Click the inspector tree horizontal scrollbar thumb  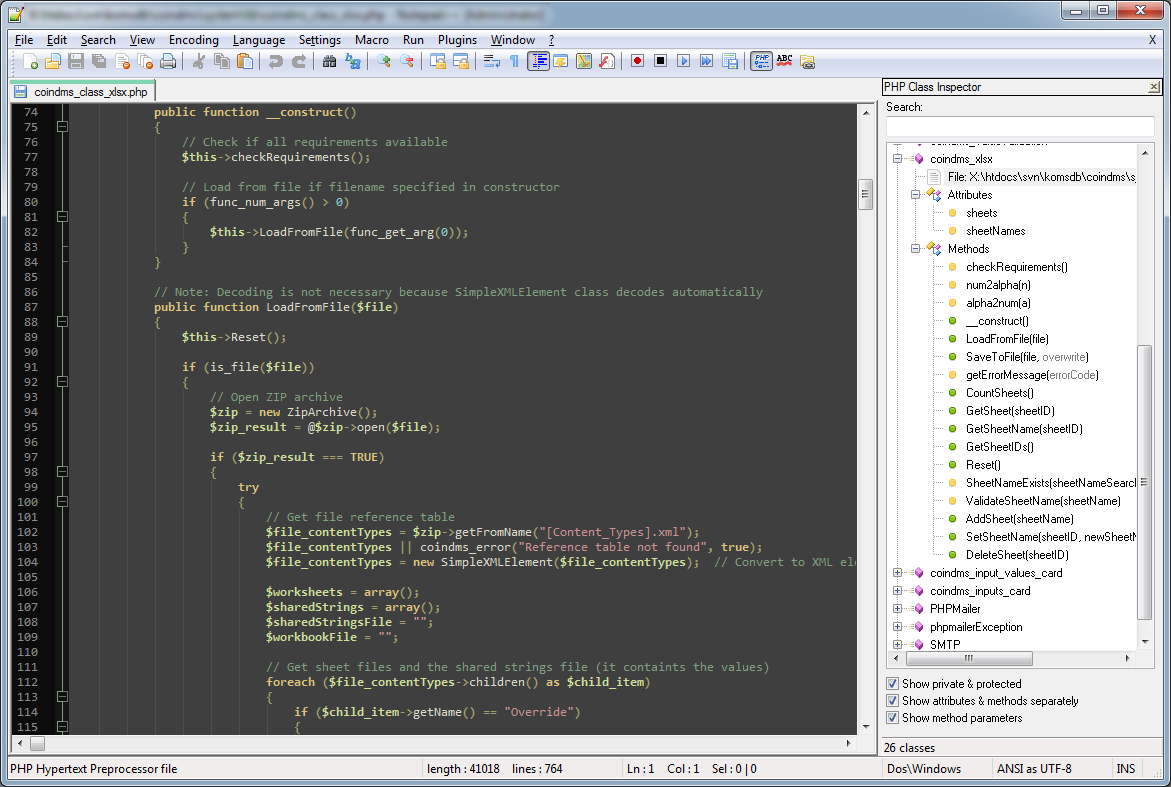[969, 659]
